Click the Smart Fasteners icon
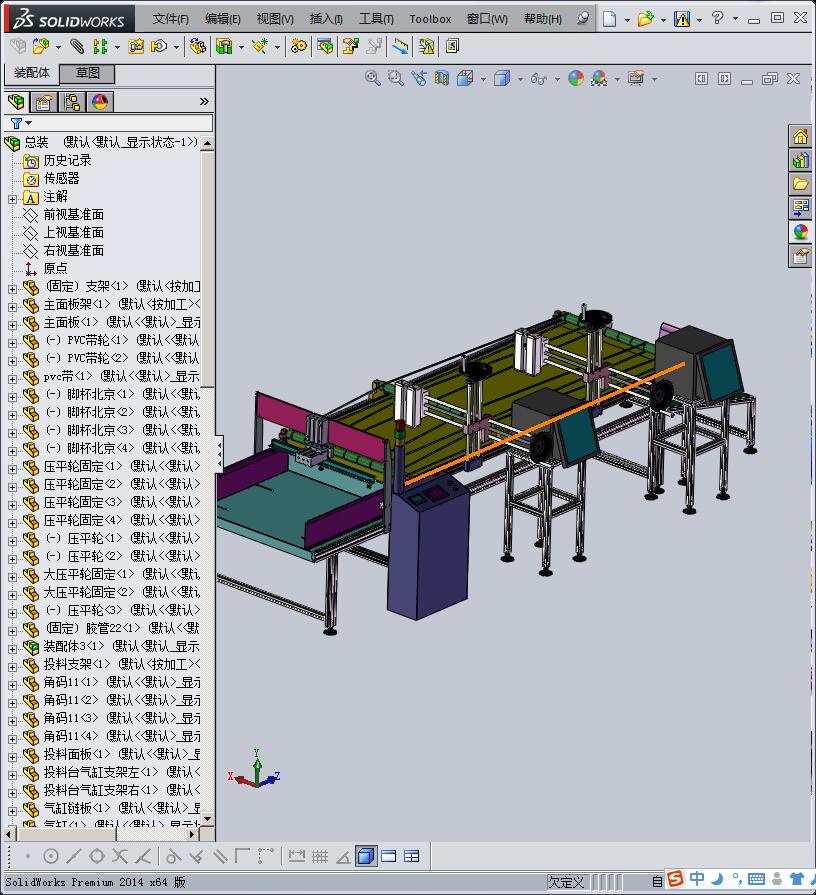Screen dimensions: 816x895 click(x=136, y=46)
